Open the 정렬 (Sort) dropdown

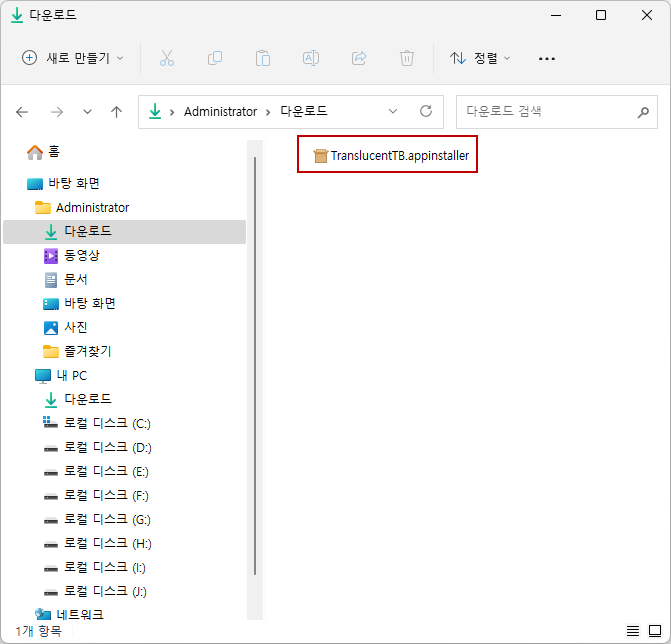tap(480, 58)
